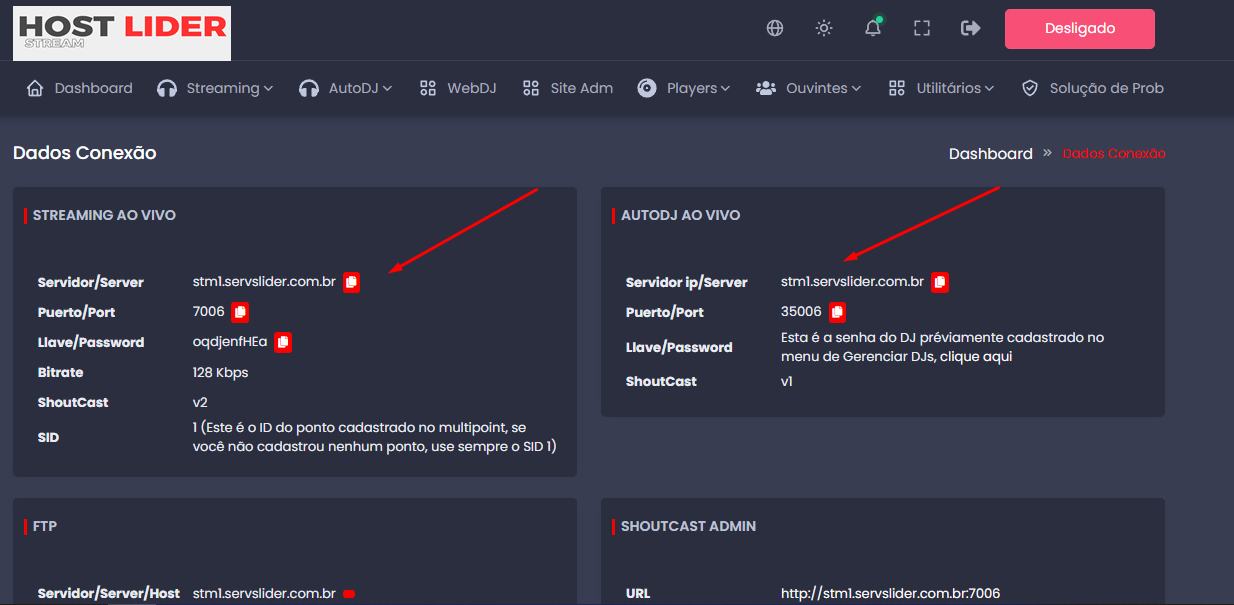
Task: Toggle light/dark theme with sun icon
Action: tap(824, 28)
